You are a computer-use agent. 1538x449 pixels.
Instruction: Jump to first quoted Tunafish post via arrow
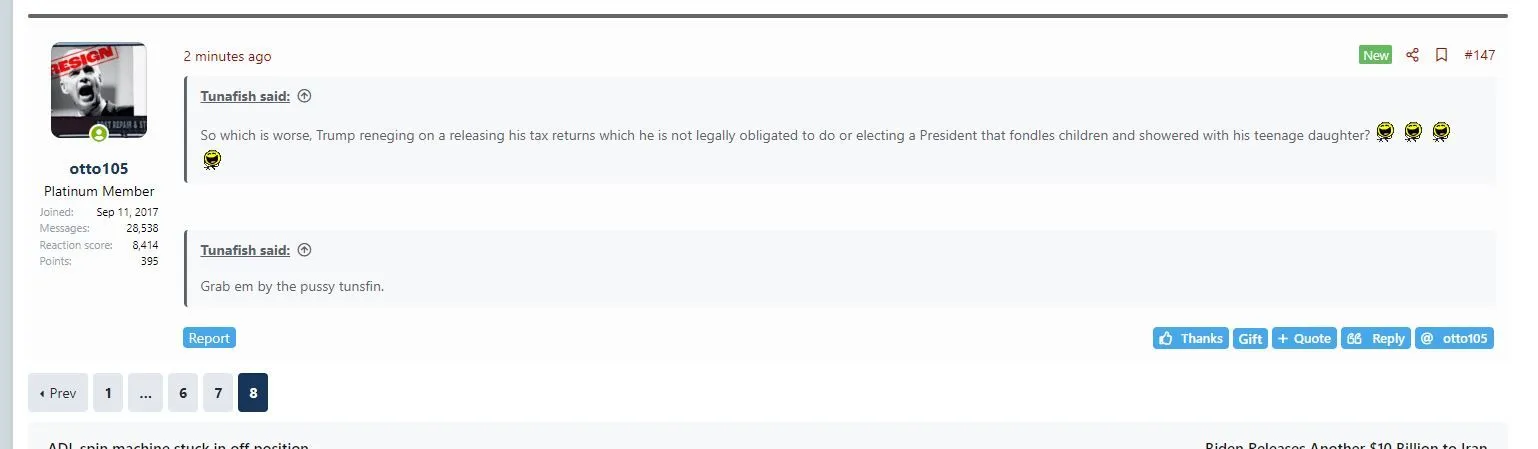tap(305, 96)
